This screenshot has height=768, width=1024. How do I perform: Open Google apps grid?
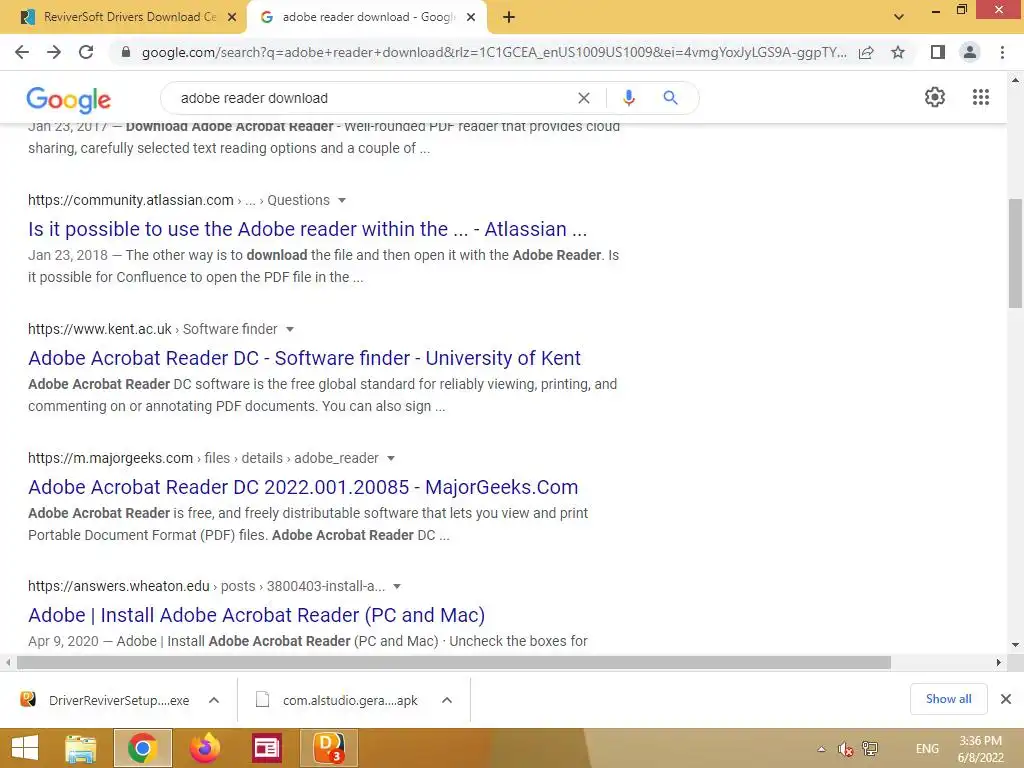point(981,97)
